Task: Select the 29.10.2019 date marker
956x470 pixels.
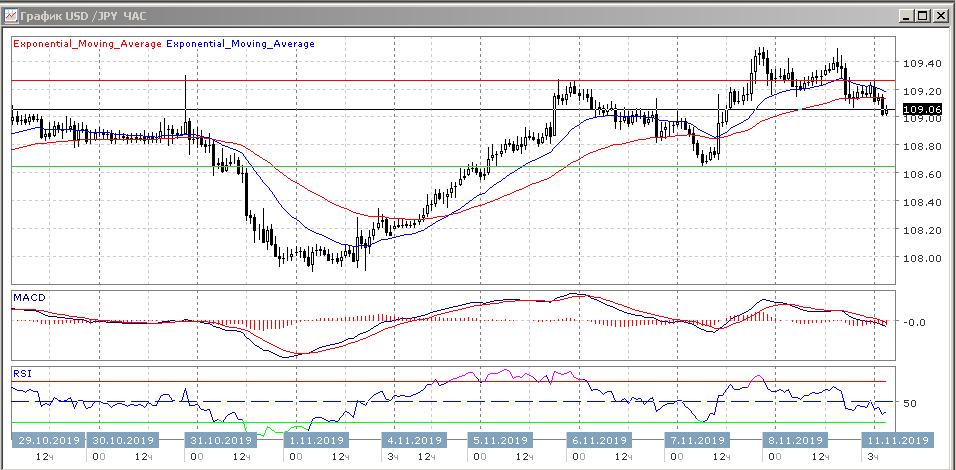Action: (46, 440)
